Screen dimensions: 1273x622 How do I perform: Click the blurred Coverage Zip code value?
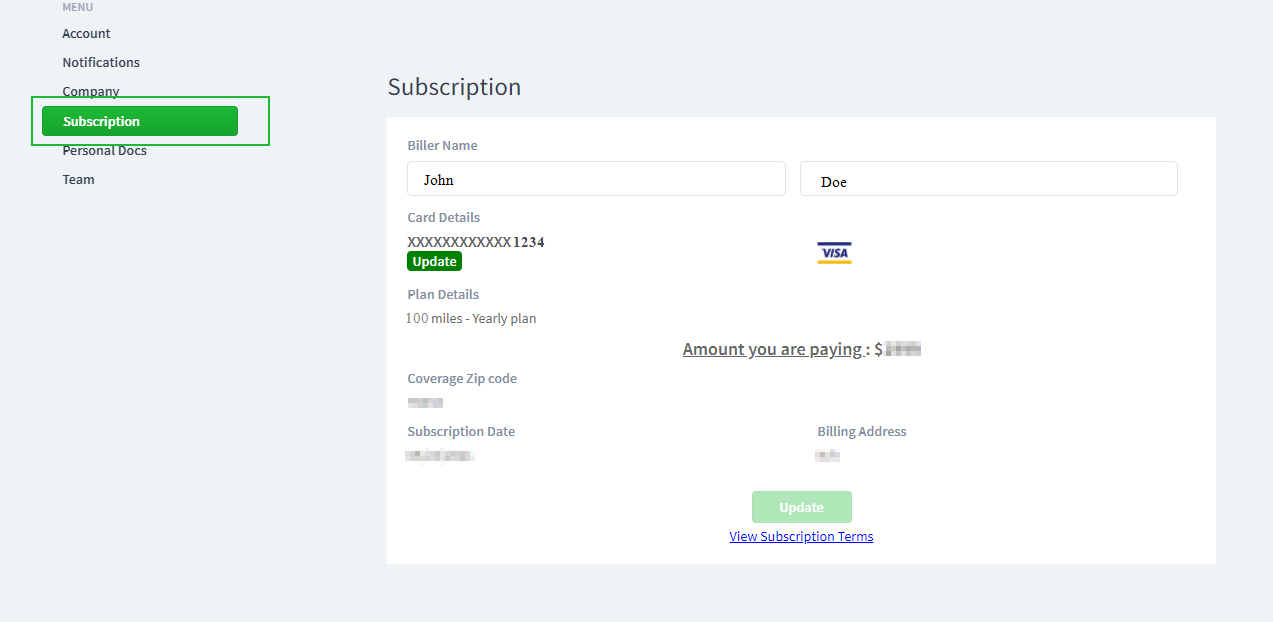tap(425, 402)
